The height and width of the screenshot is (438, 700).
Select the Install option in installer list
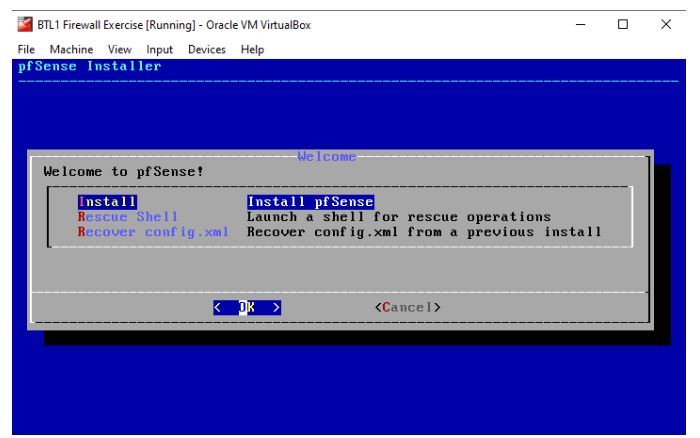pyautogui.click(x=107, y=202)
